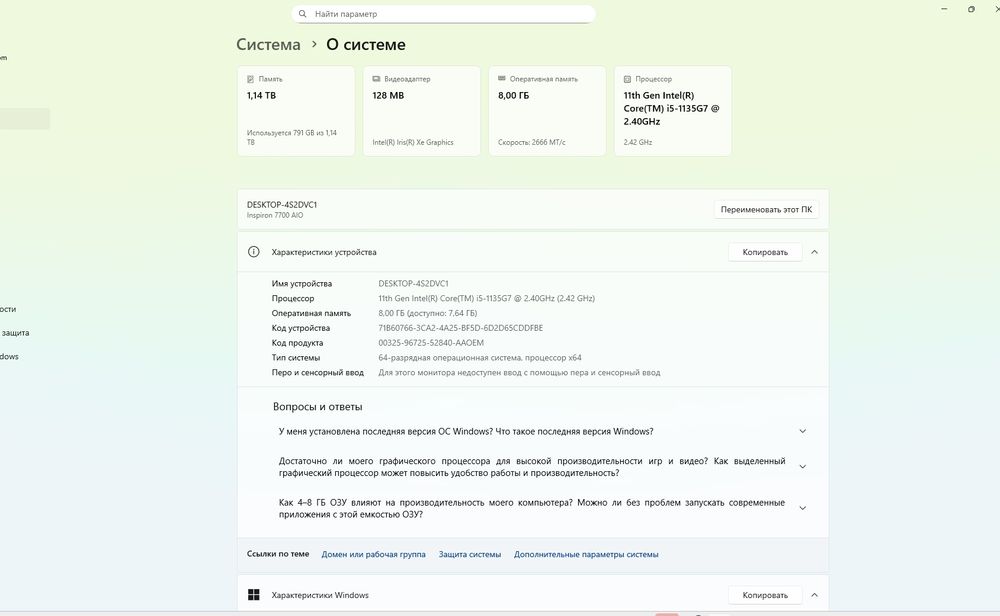Open "Дополнительные параметры системы" link

click(586, 554)
